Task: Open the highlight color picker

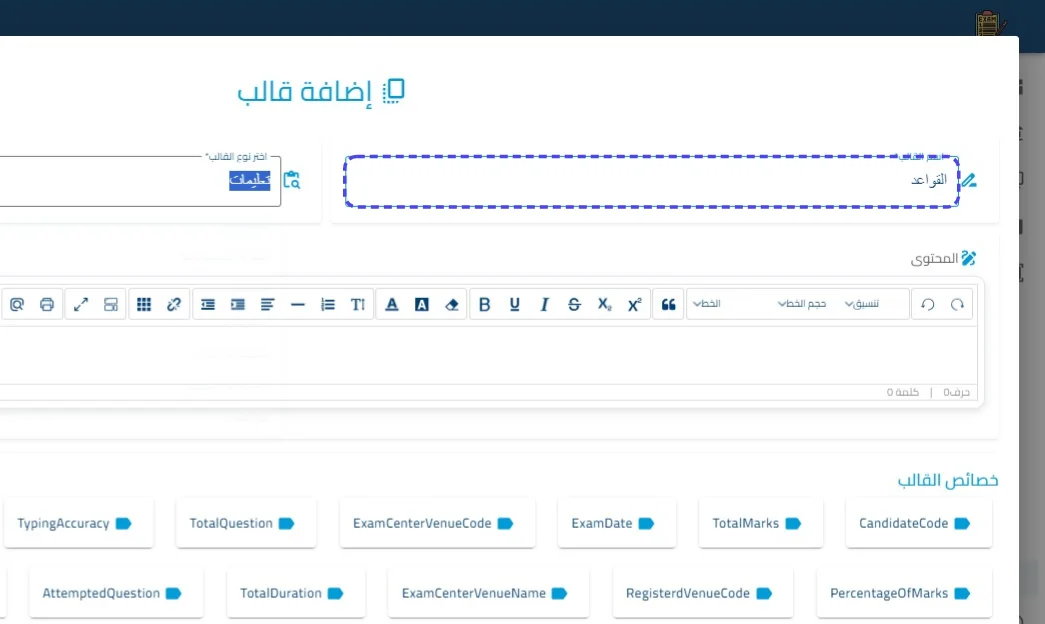Action: click(422, 305)
